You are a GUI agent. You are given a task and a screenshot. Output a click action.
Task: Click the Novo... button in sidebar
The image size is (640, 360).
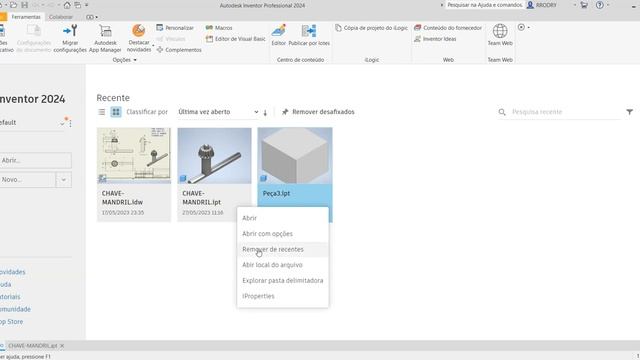pyautogui.click(x=27, y=180)
